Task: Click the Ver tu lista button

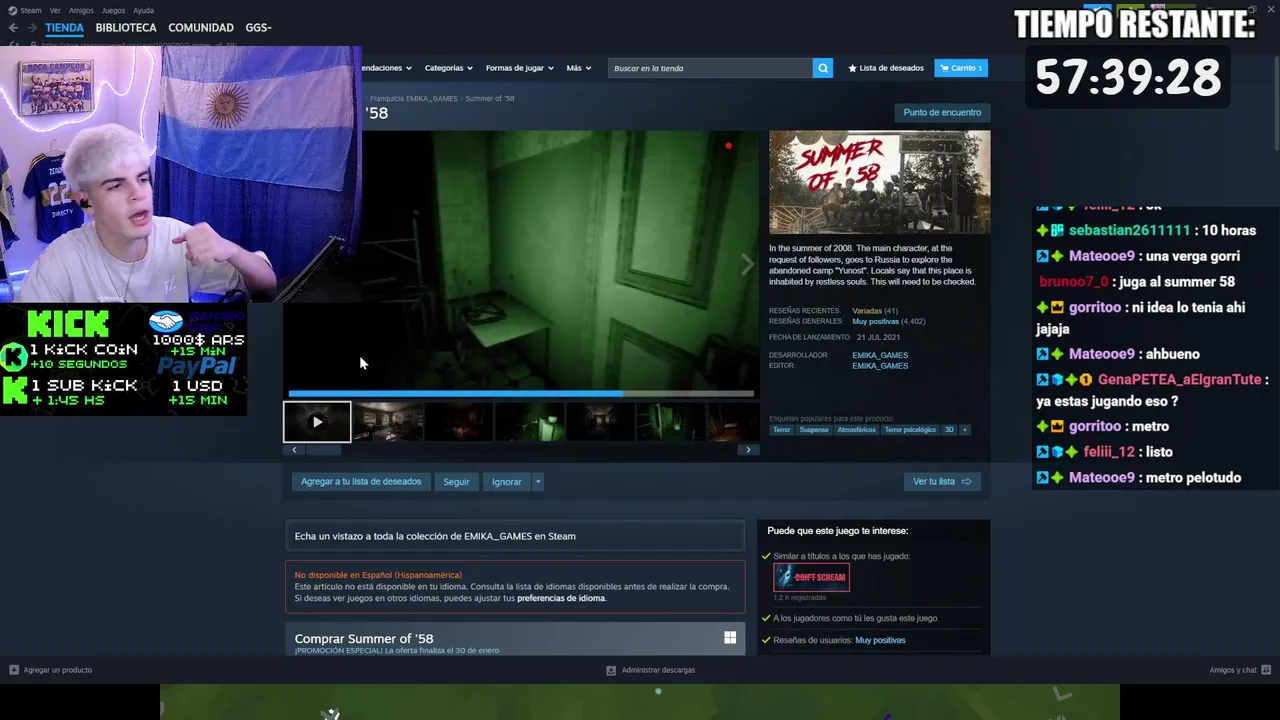Action: pyautogui.click(x=942, y=482)
